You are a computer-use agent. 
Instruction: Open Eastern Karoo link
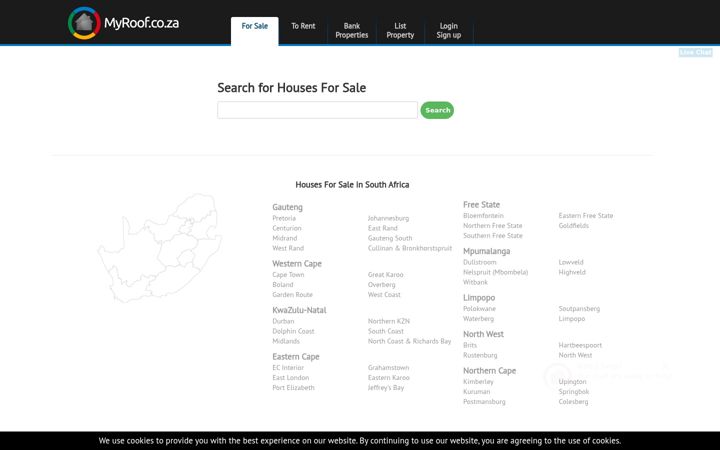click(x=388, y=377)
